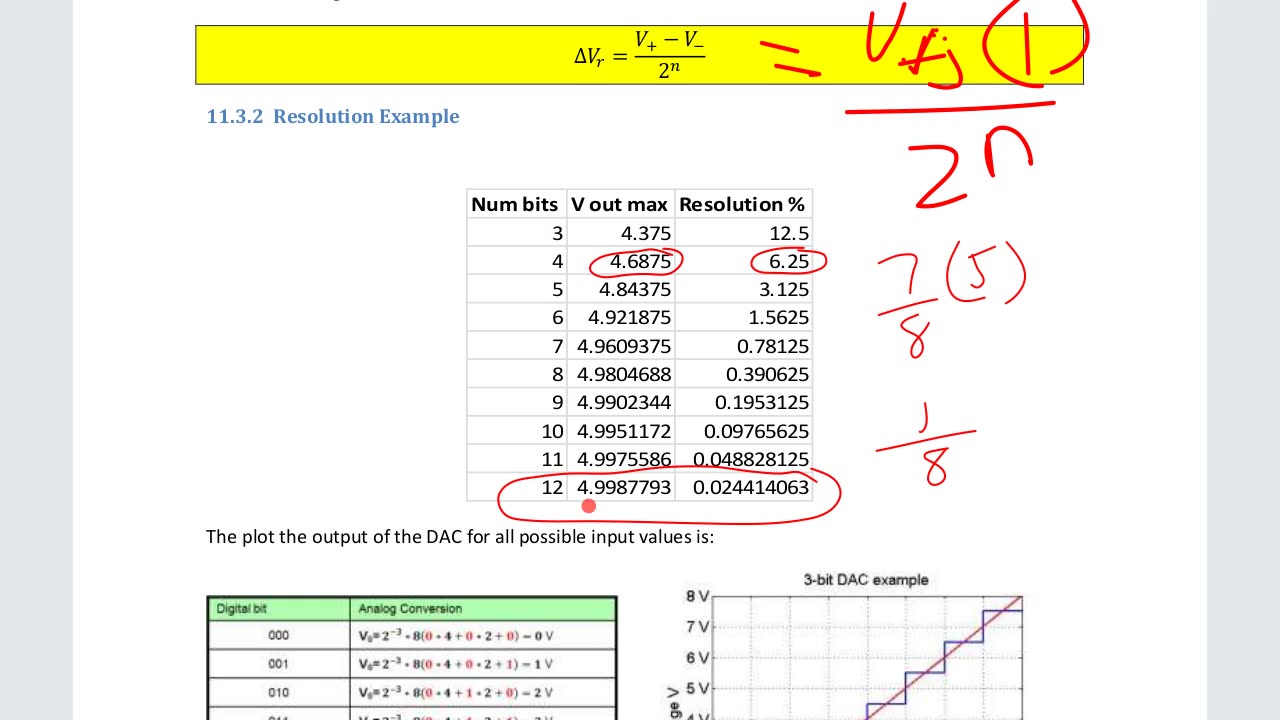The height and width of the screenshot is (720, 1280).
Task: Select the resolution value 0.048828125
Action: 752,459
